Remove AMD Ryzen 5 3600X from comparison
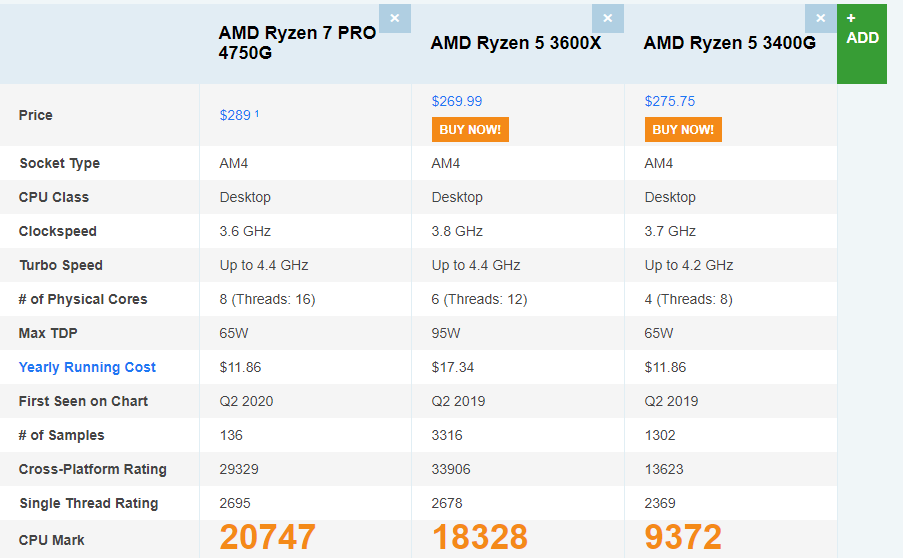The image size is (903, 558). [607, 18]
